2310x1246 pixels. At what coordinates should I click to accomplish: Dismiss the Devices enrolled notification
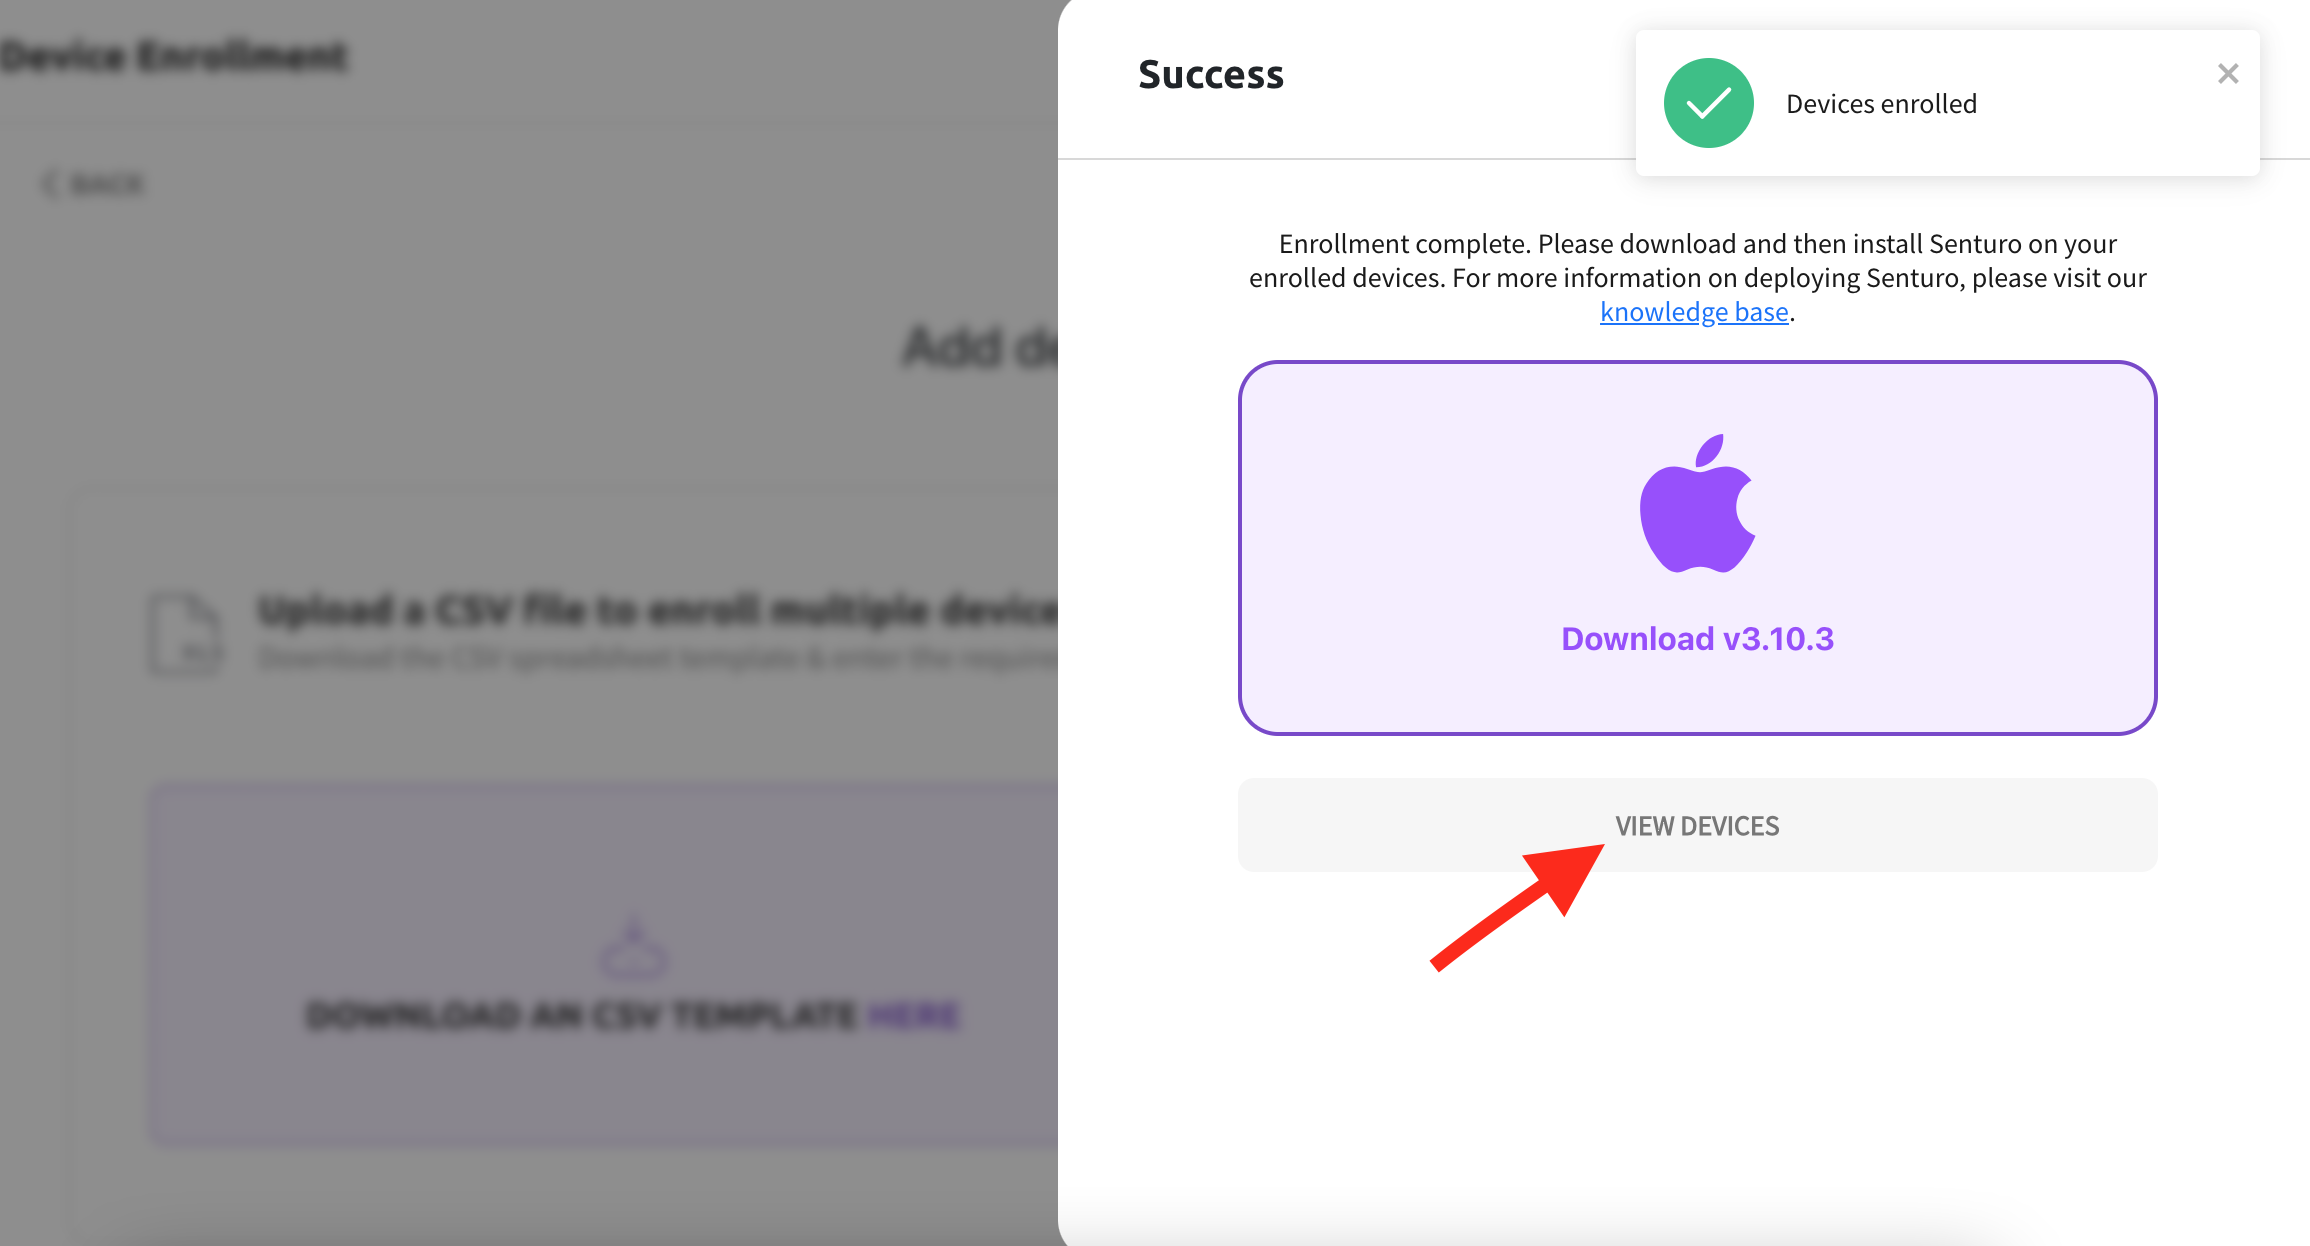click(x=2227, y=74)
